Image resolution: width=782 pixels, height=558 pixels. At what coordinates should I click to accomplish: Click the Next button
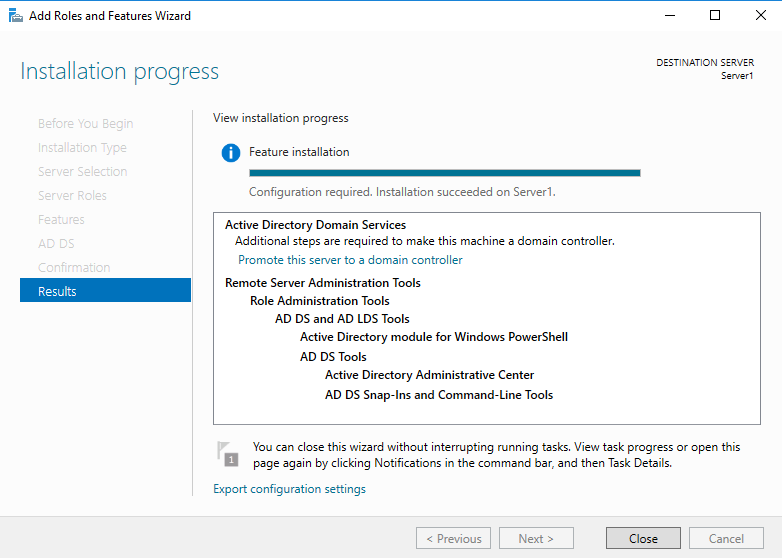pyautogui.click(x=536, y=539)
